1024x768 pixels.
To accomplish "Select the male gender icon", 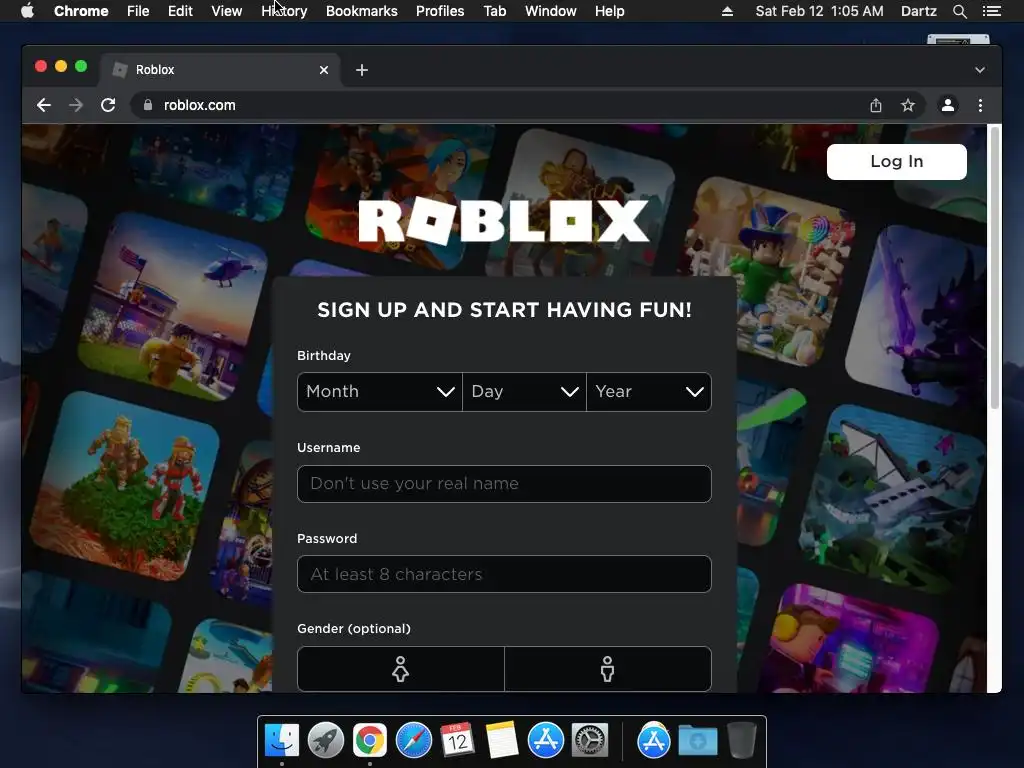I will (x=608, y=669).
